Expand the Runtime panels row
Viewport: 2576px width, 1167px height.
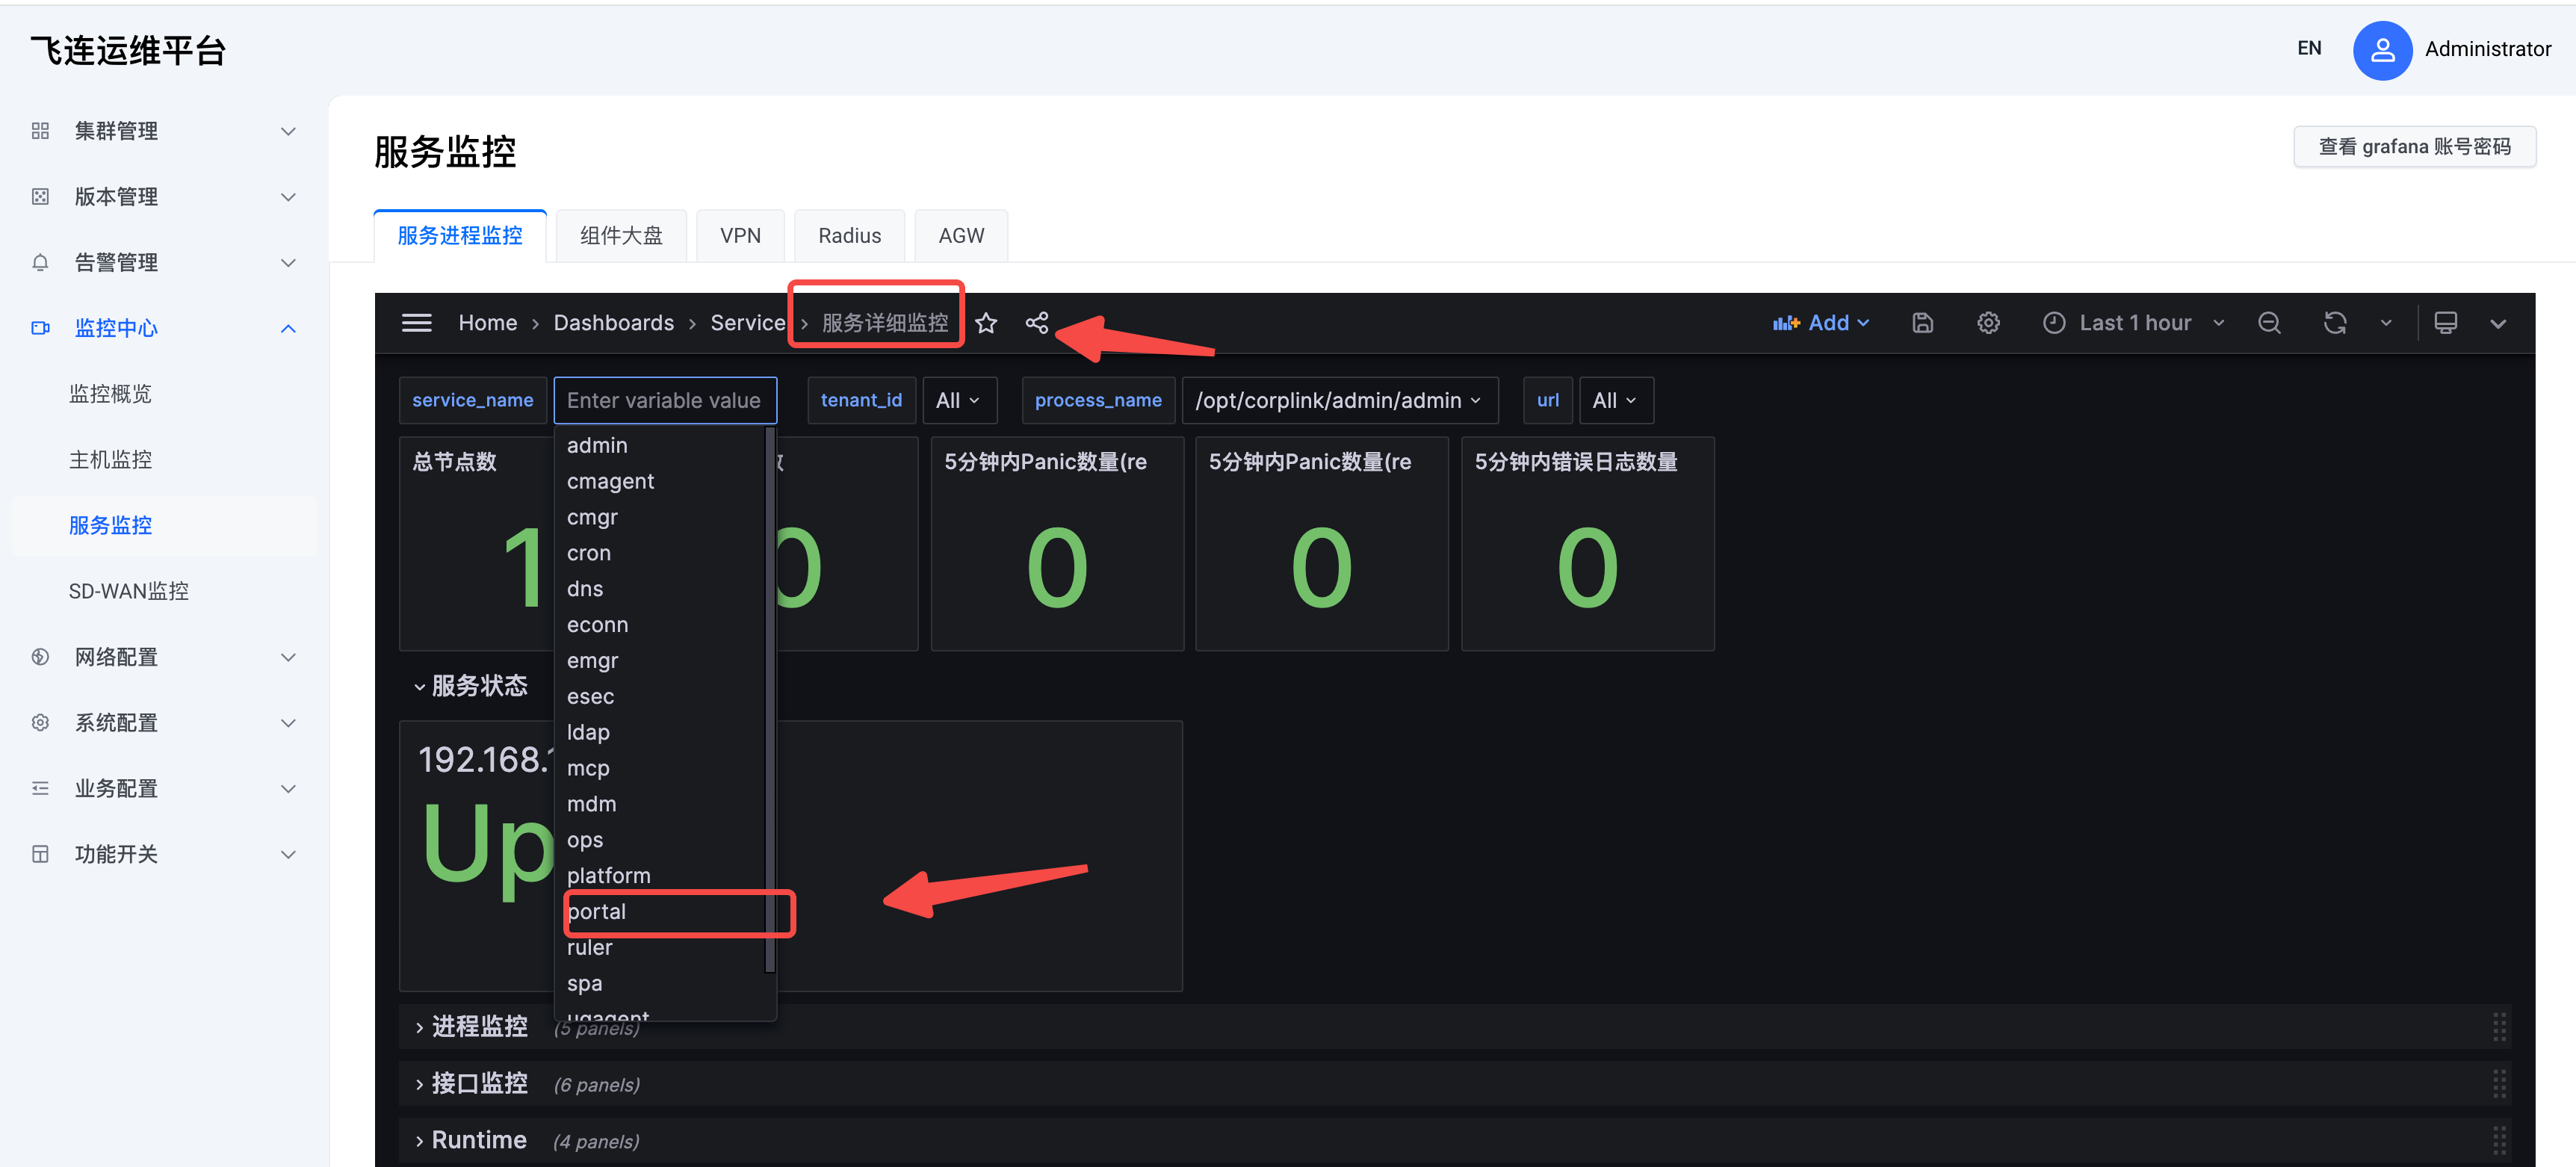point(478,1140)
